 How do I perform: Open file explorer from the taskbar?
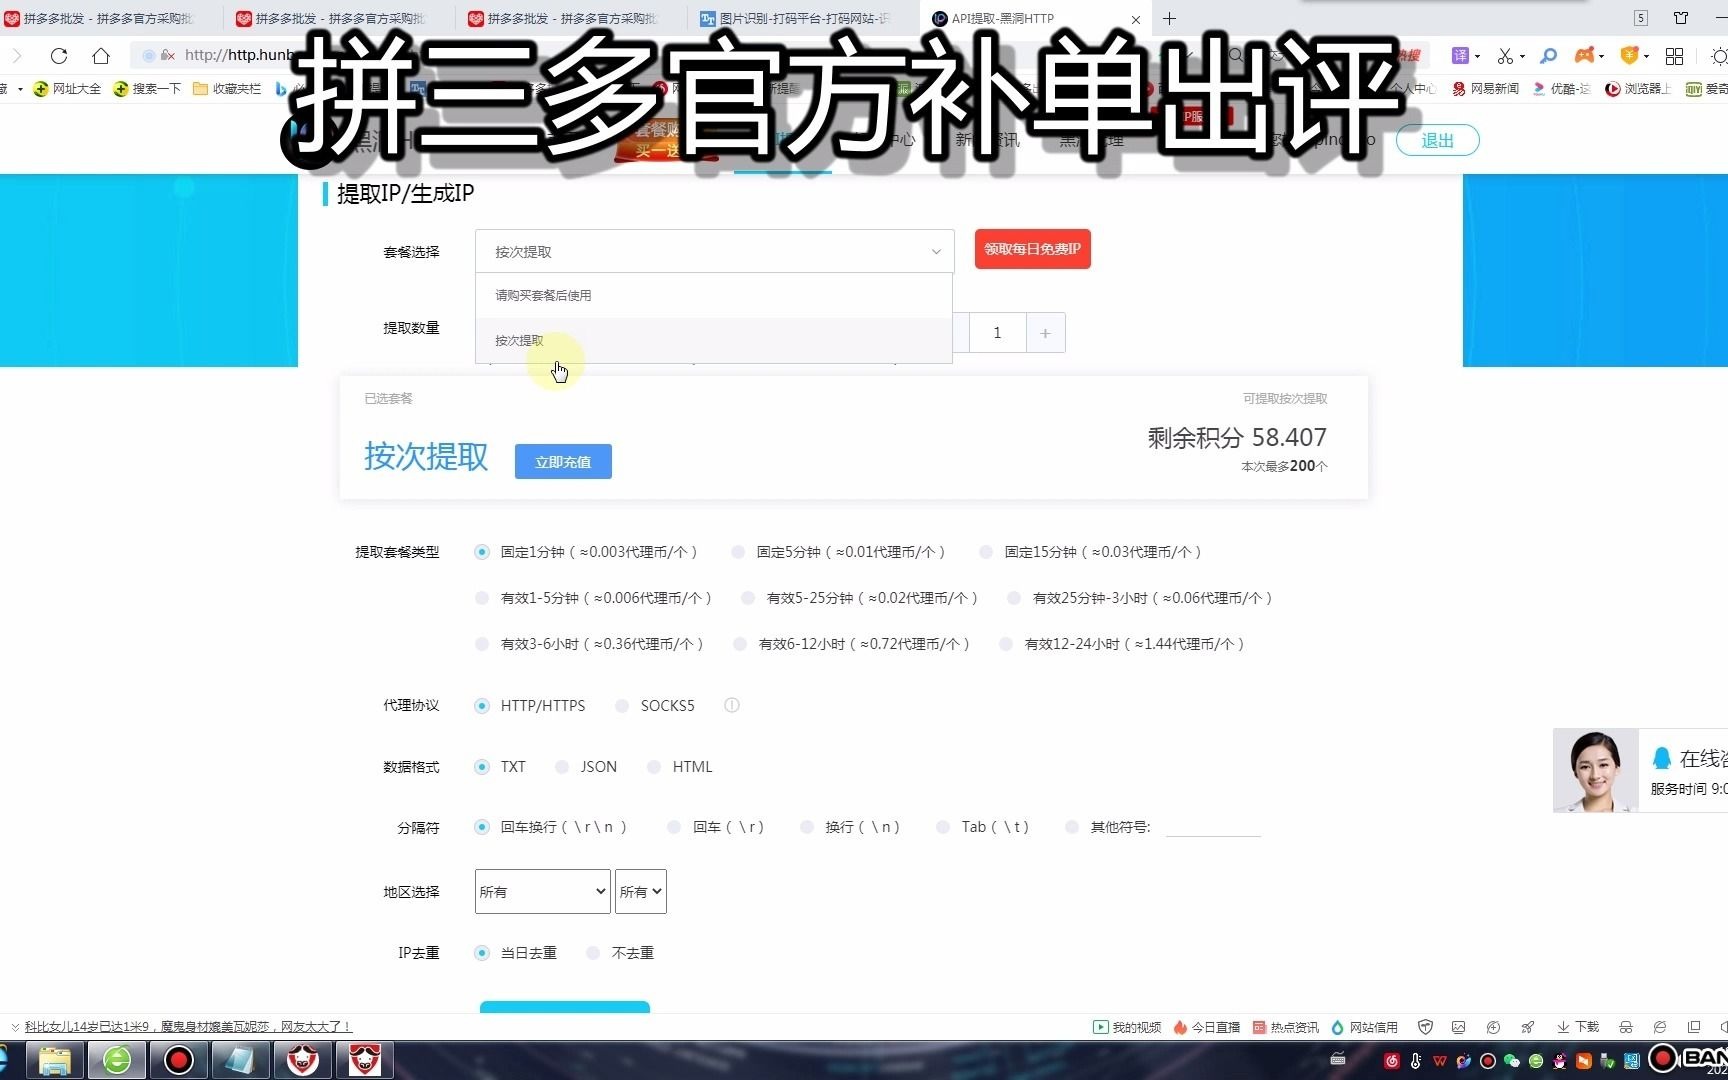[55, 1060]
